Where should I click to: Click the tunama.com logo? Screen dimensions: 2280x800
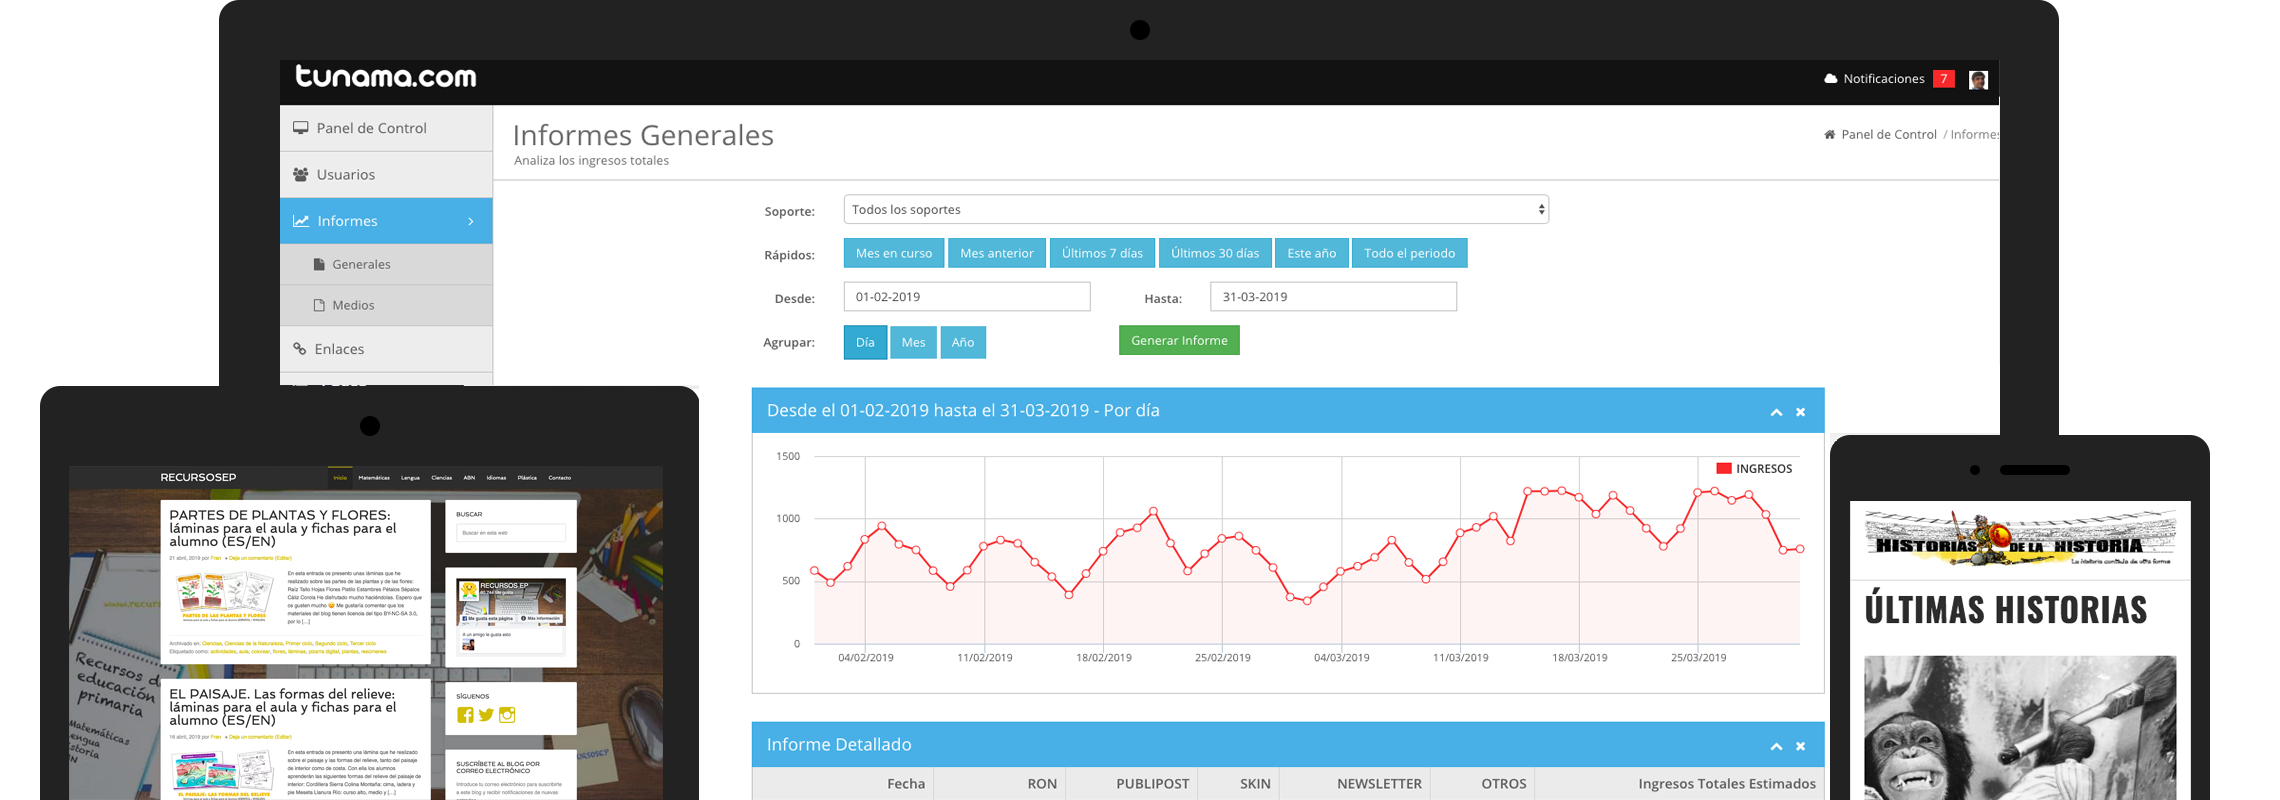click(x=386, y=76)
